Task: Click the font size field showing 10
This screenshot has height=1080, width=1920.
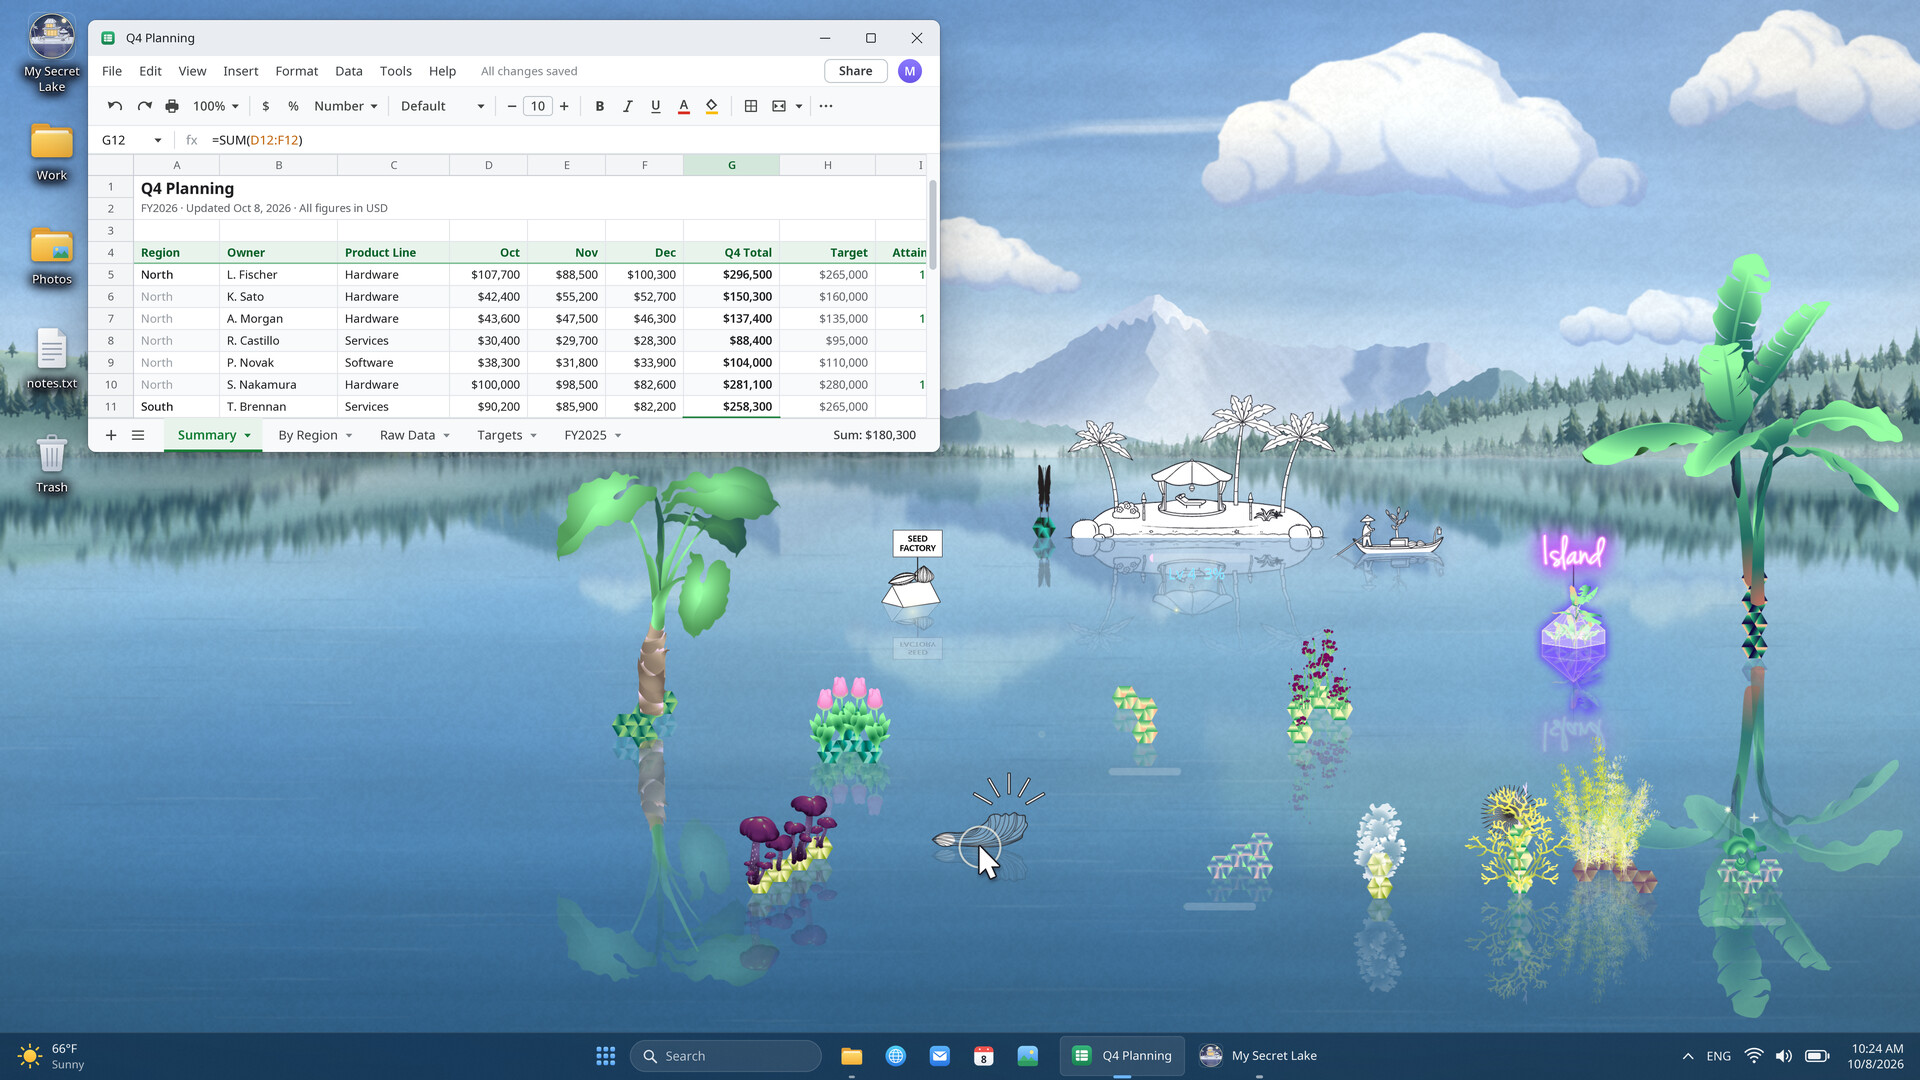Action: (x=538, y=106)
